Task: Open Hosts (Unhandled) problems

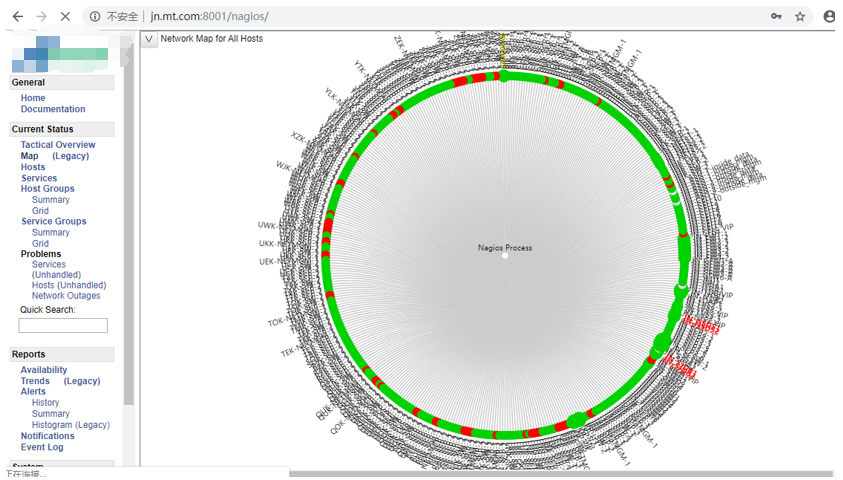Action: click(69, 285)
